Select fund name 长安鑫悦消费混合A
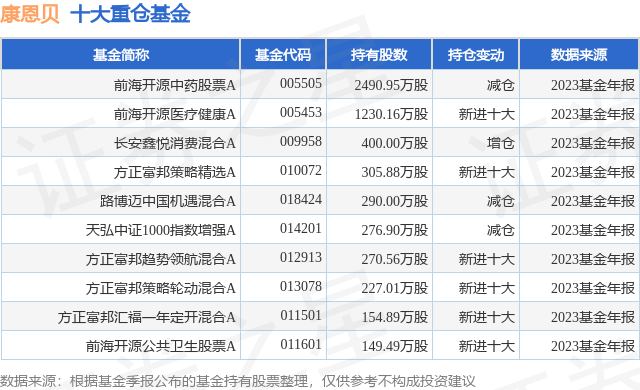 coord(175,143)
